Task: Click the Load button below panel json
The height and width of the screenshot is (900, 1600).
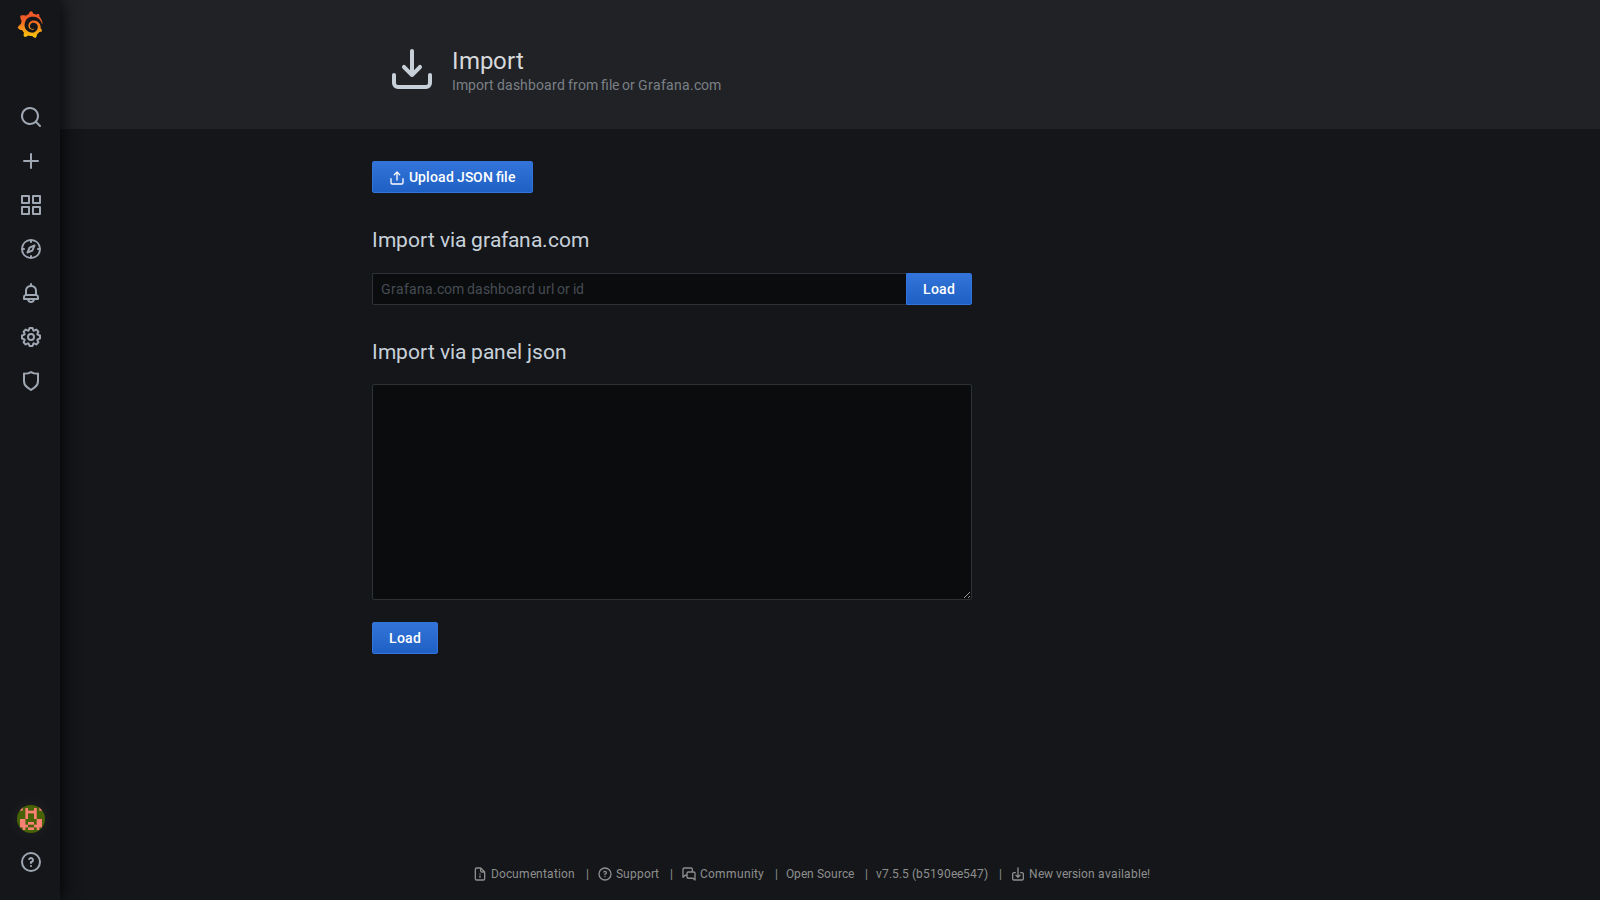Action: [x=405, y=638]
